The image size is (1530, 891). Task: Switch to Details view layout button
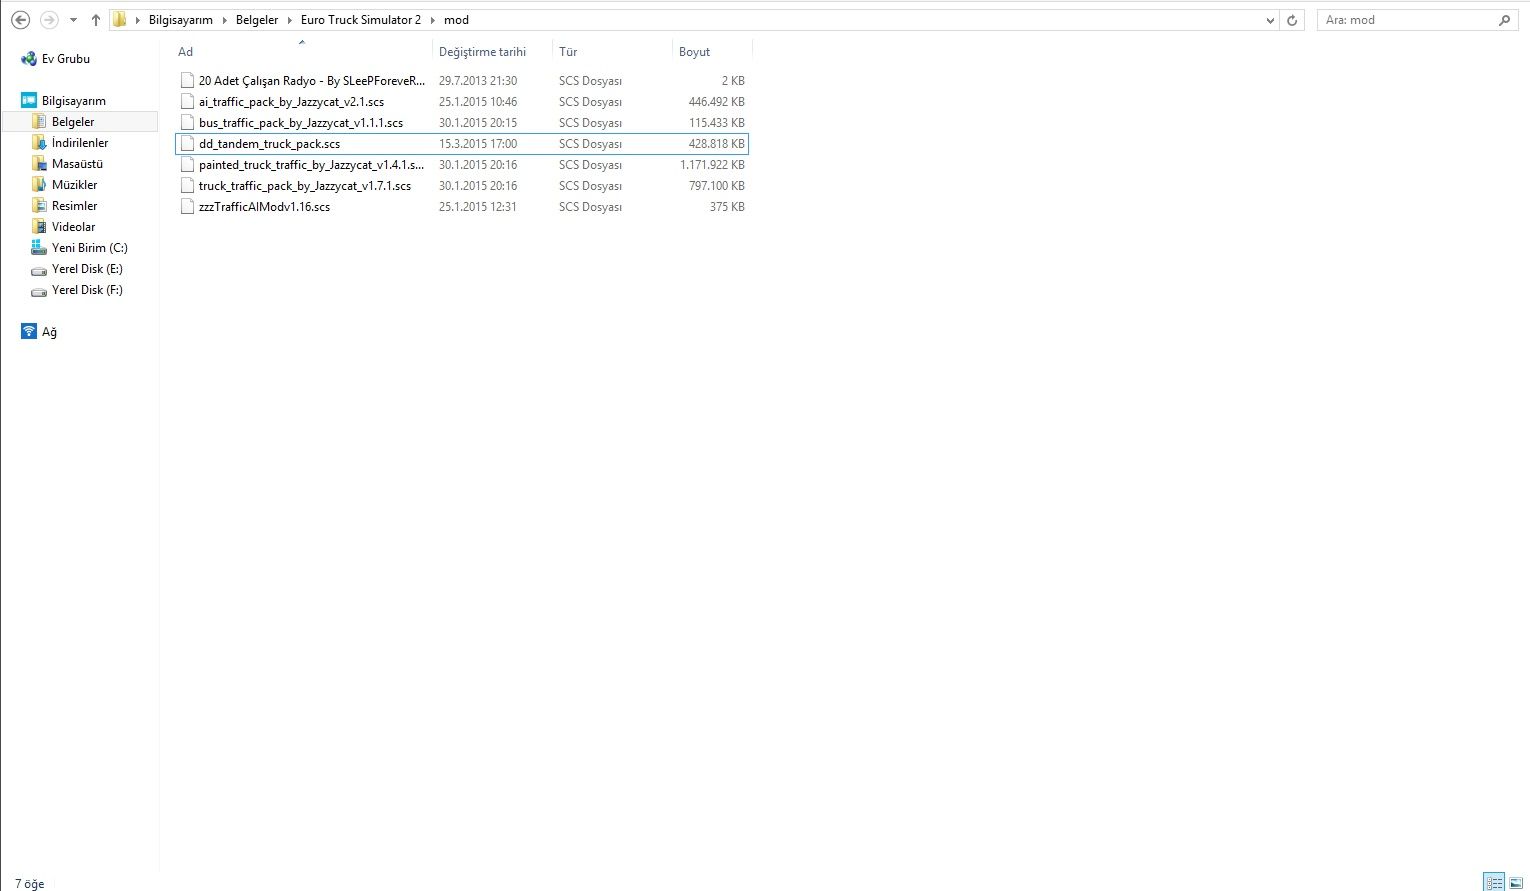[1495, 882]
